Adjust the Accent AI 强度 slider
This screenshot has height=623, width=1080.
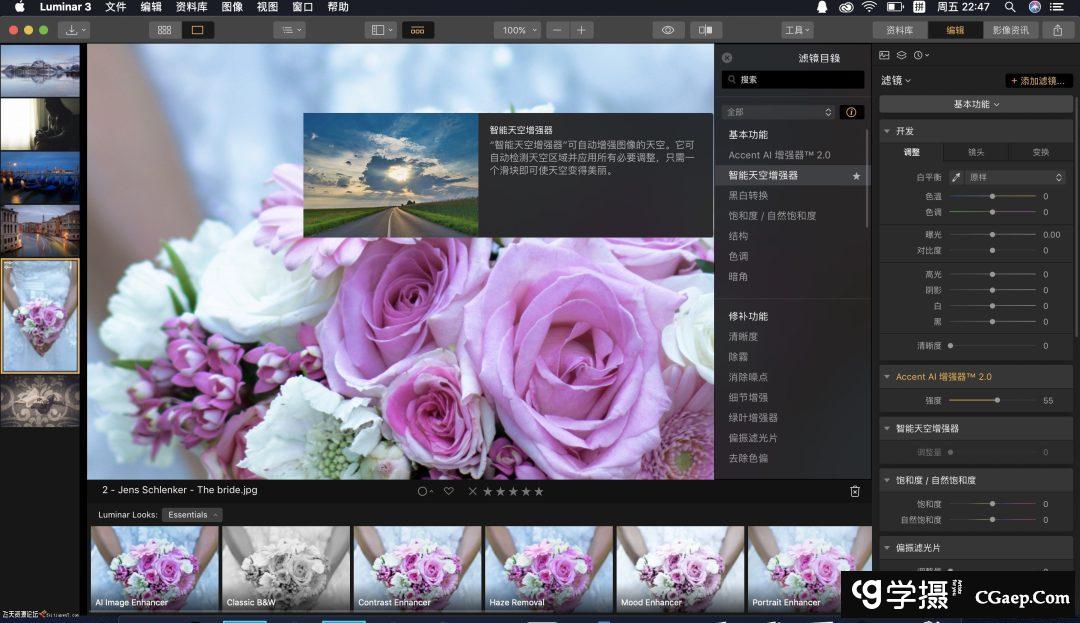pos(997,400)
